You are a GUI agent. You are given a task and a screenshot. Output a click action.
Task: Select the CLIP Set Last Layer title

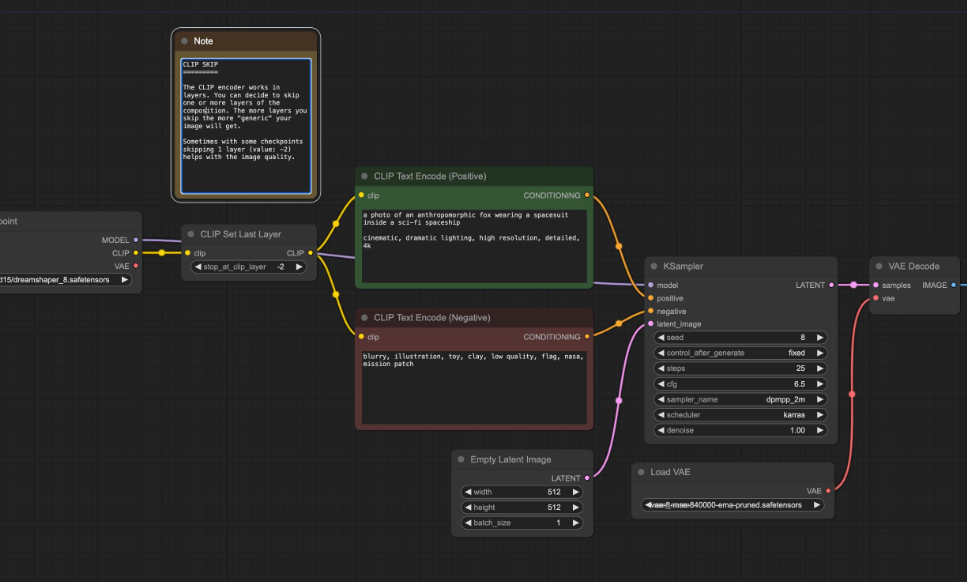coord(241,234)
